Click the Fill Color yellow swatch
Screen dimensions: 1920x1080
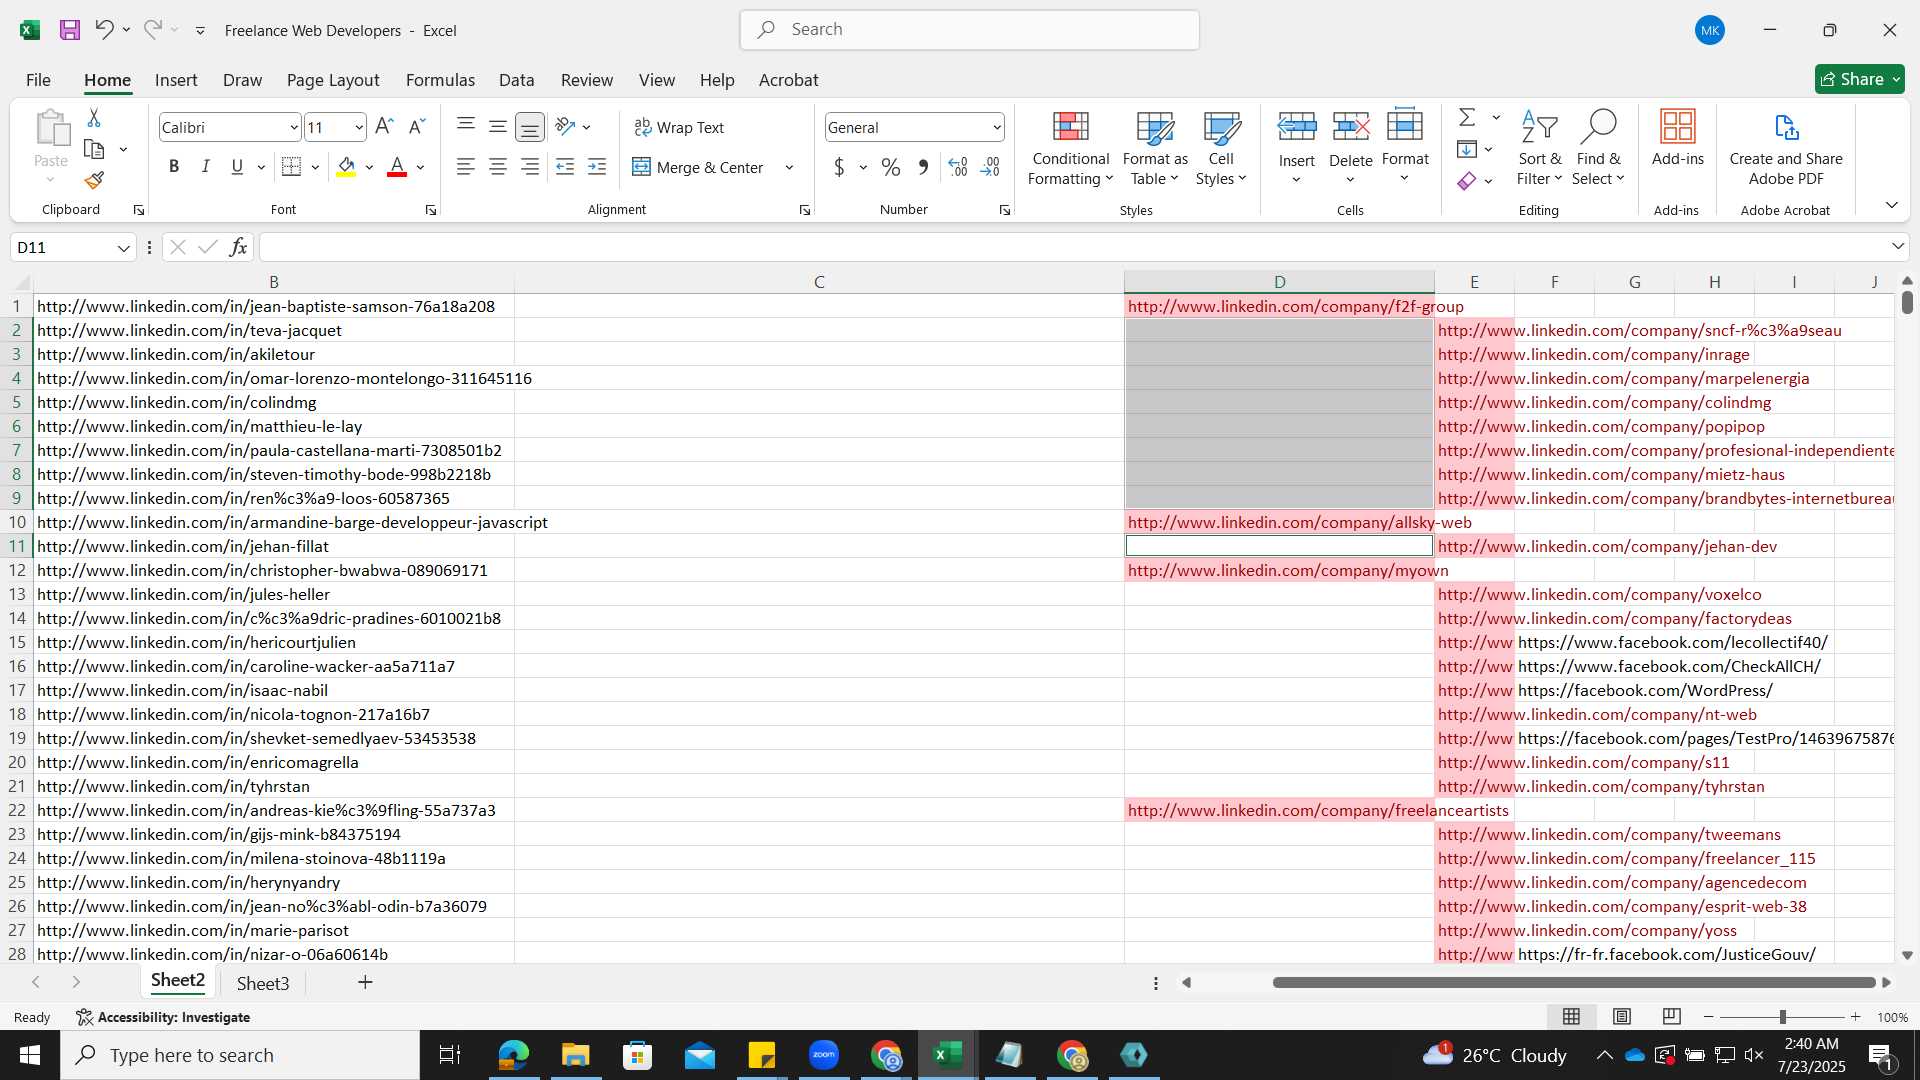tap(346, 167)
